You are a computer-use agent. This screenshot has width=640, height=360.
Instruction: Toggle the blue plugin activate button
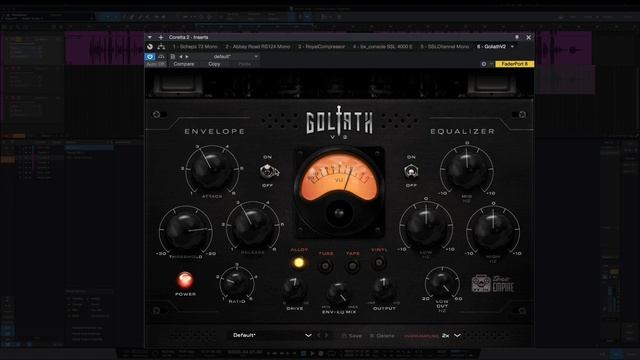coord(150,56)
